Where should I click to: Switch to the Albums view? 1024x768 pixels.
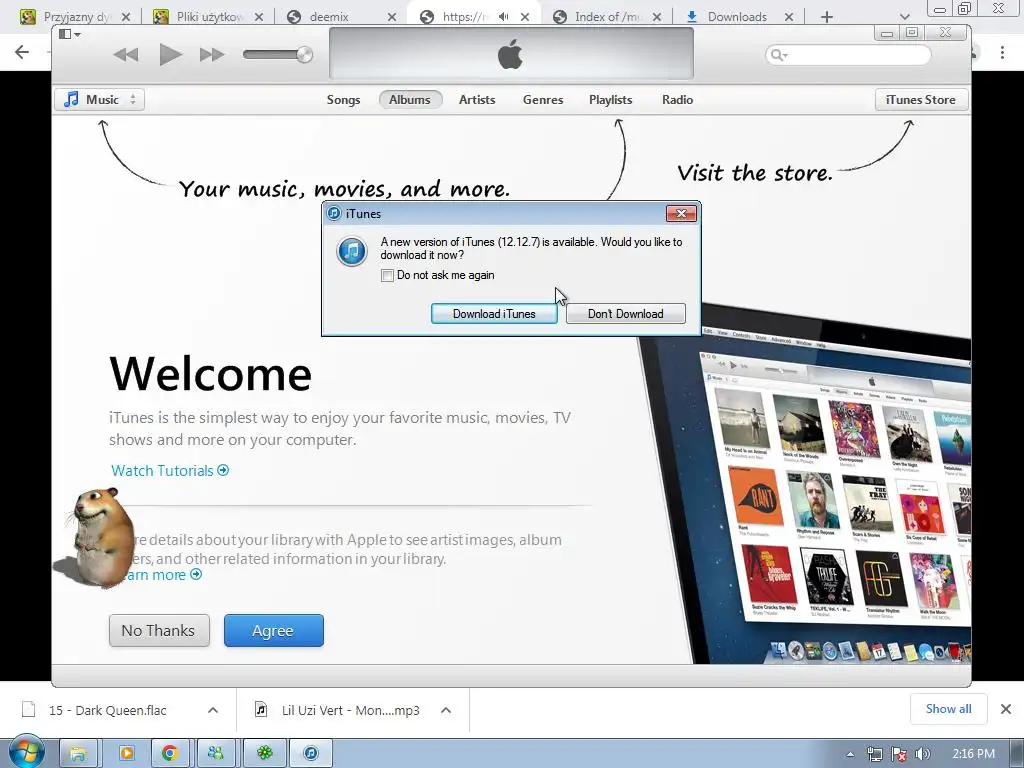(x=410, y=100)
